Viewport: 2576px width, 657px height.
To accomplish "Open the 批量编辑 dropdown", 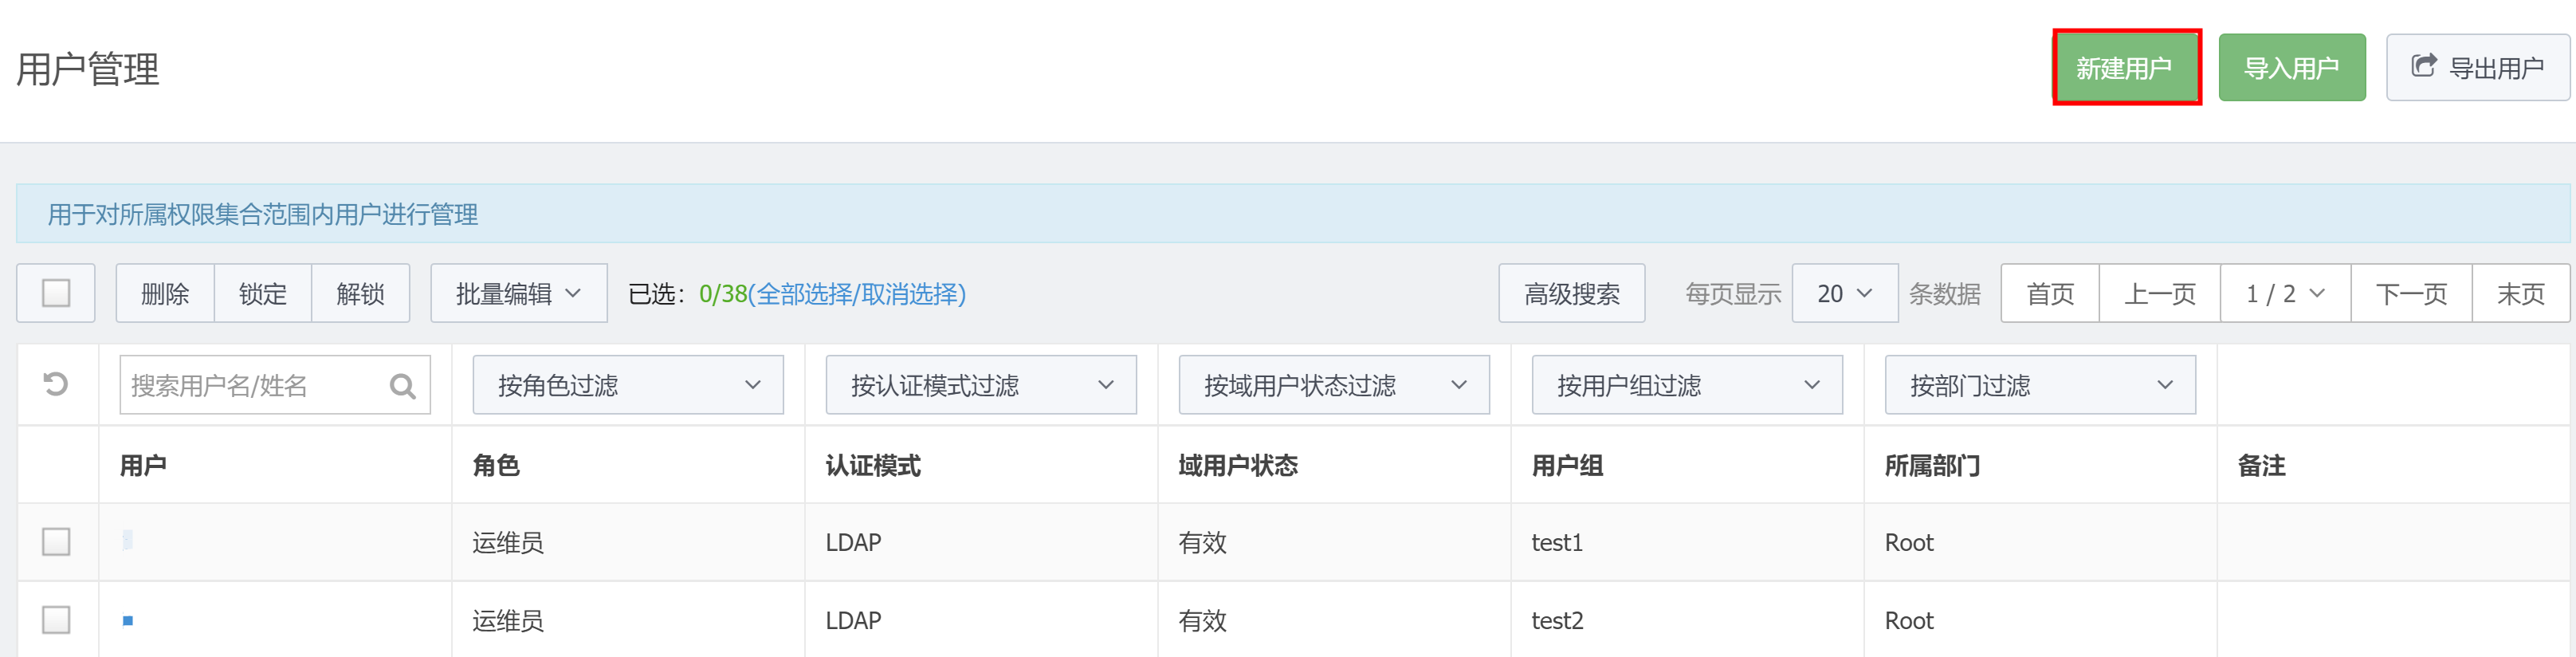I will coord(519,293).
